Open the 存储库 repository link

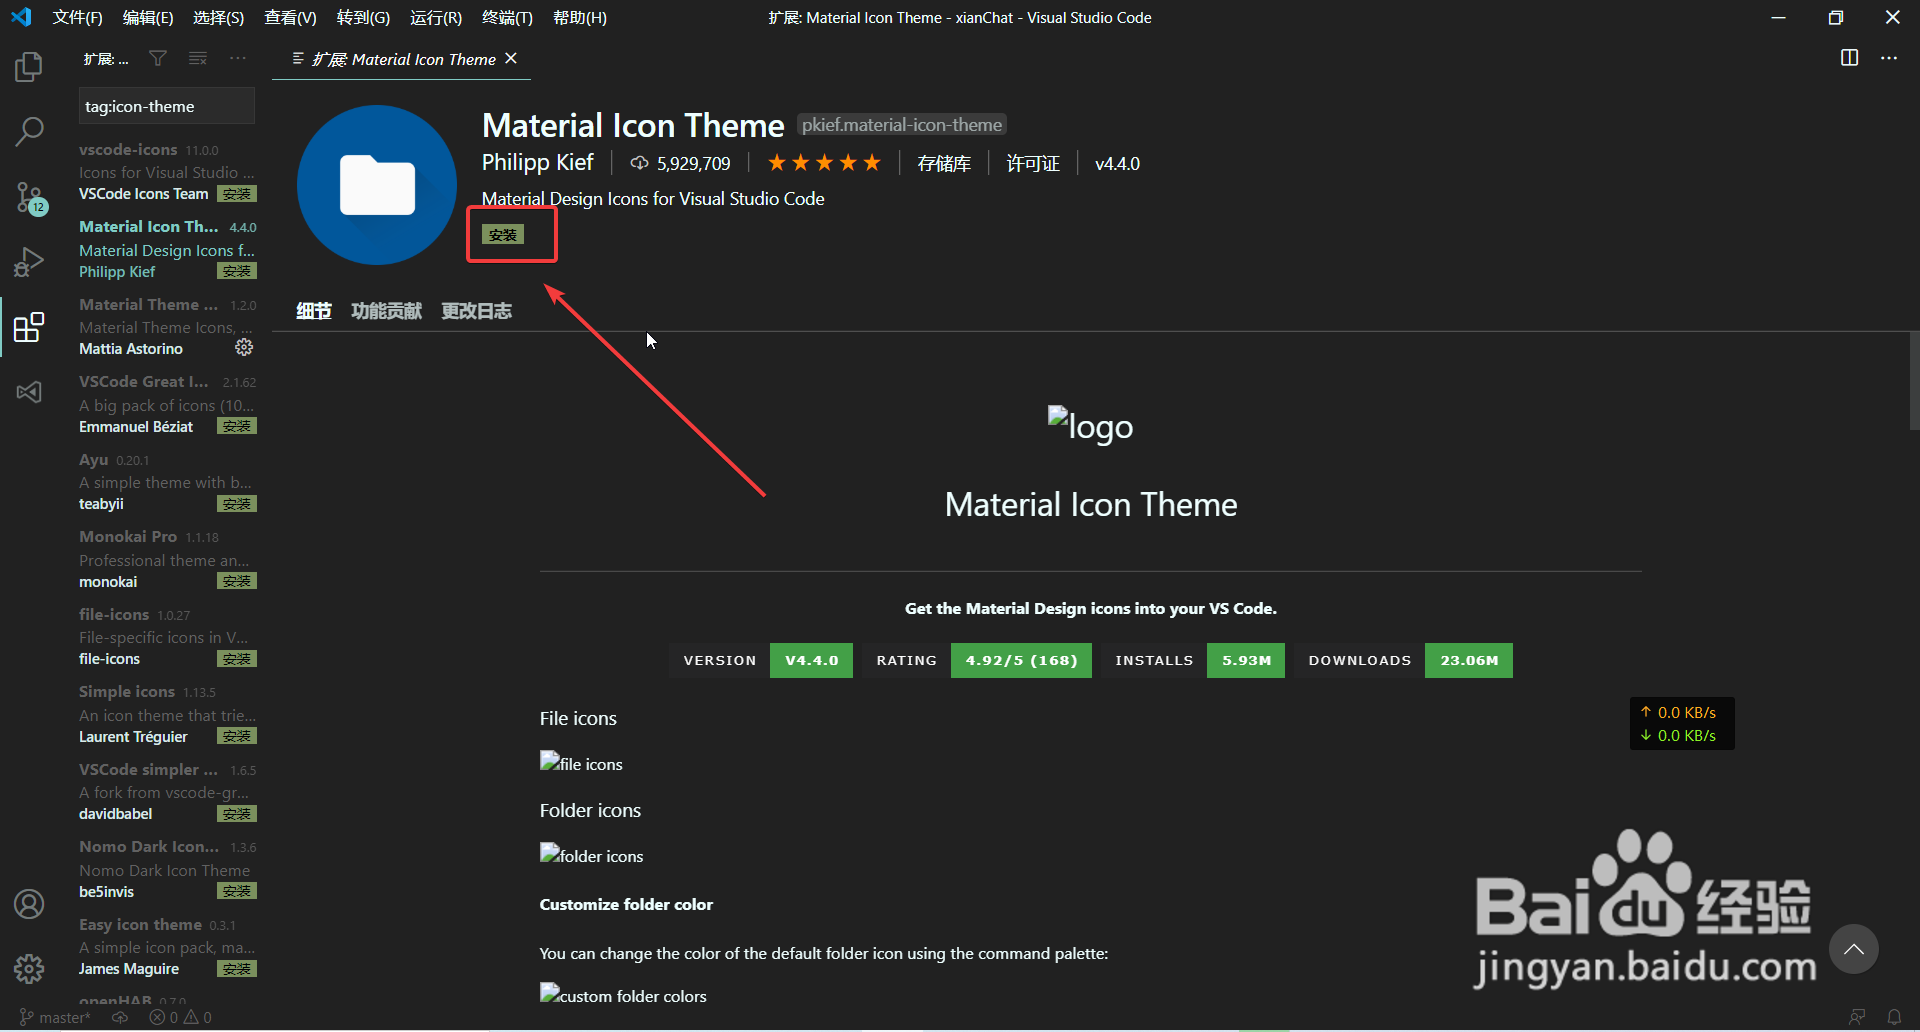tap(944, 163)
